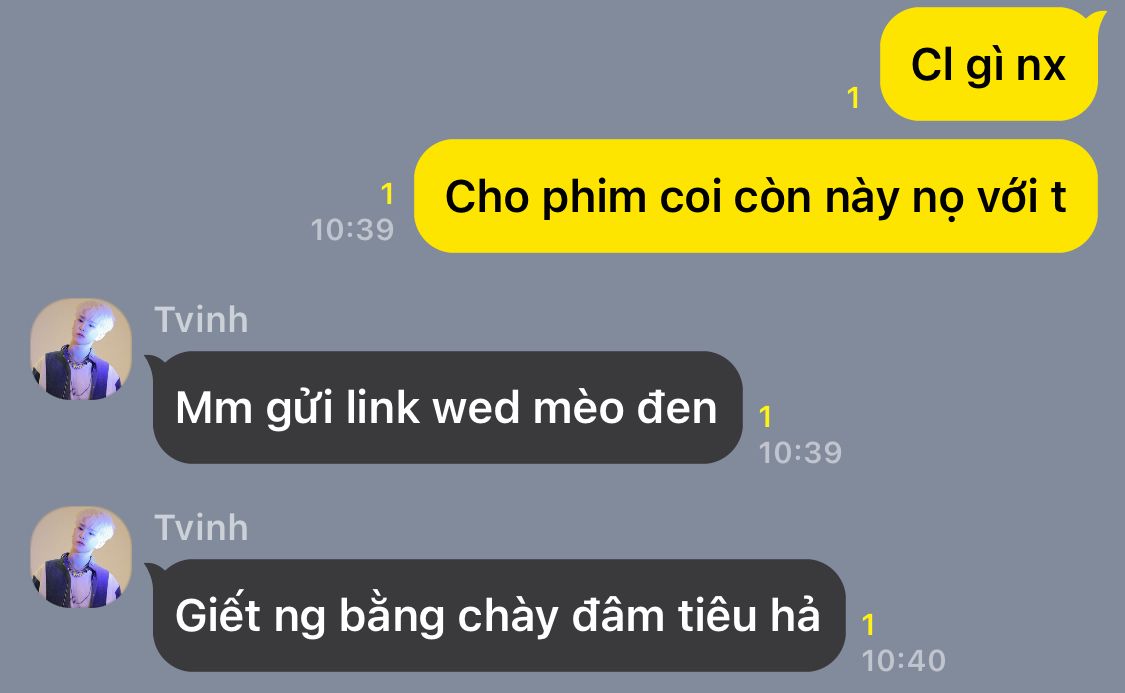Click the 10:39 timestamp right of the dark bubble
This screenshot has width=1125, height=693.
point(800,453)
